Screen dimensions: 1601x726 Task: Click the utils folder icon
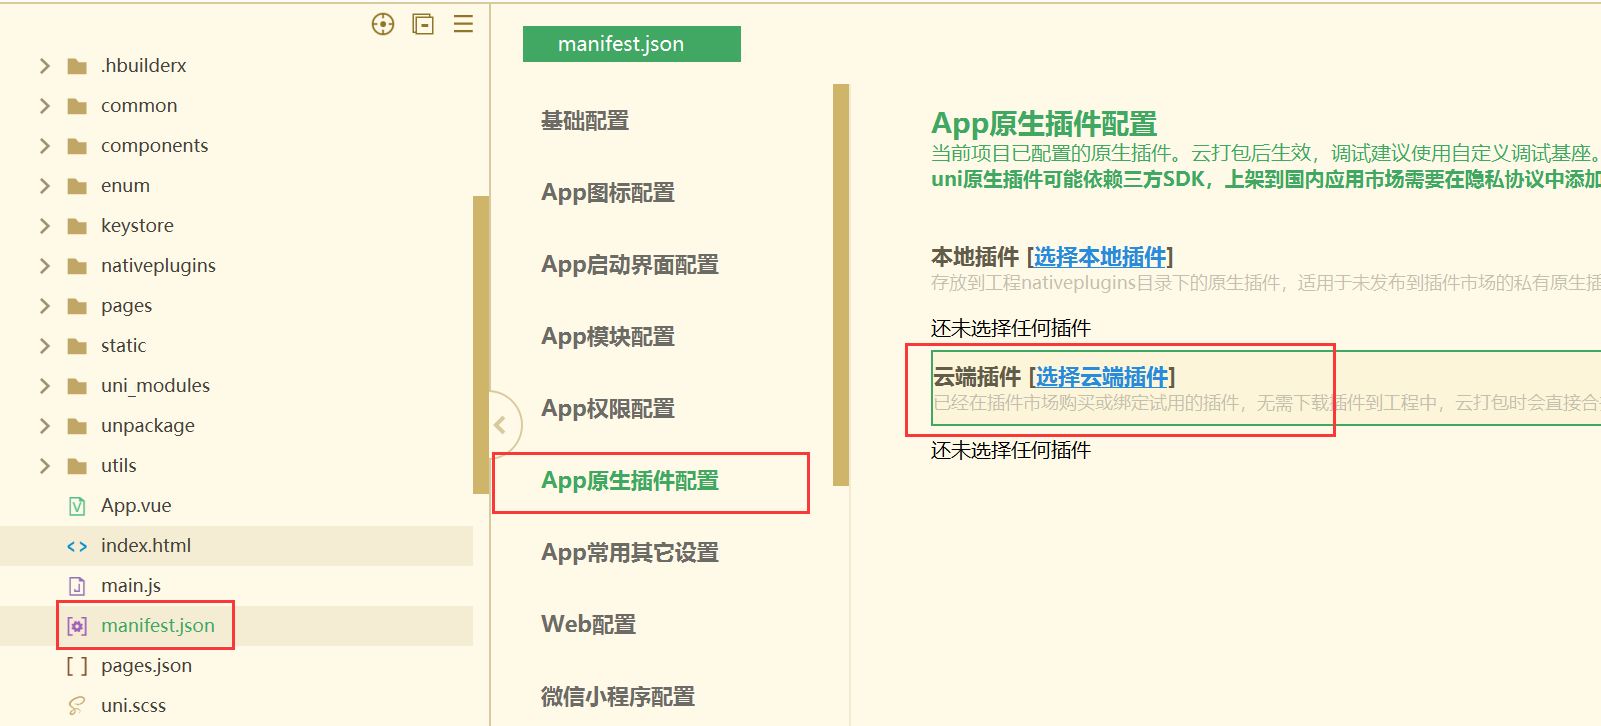coord(77,466)
